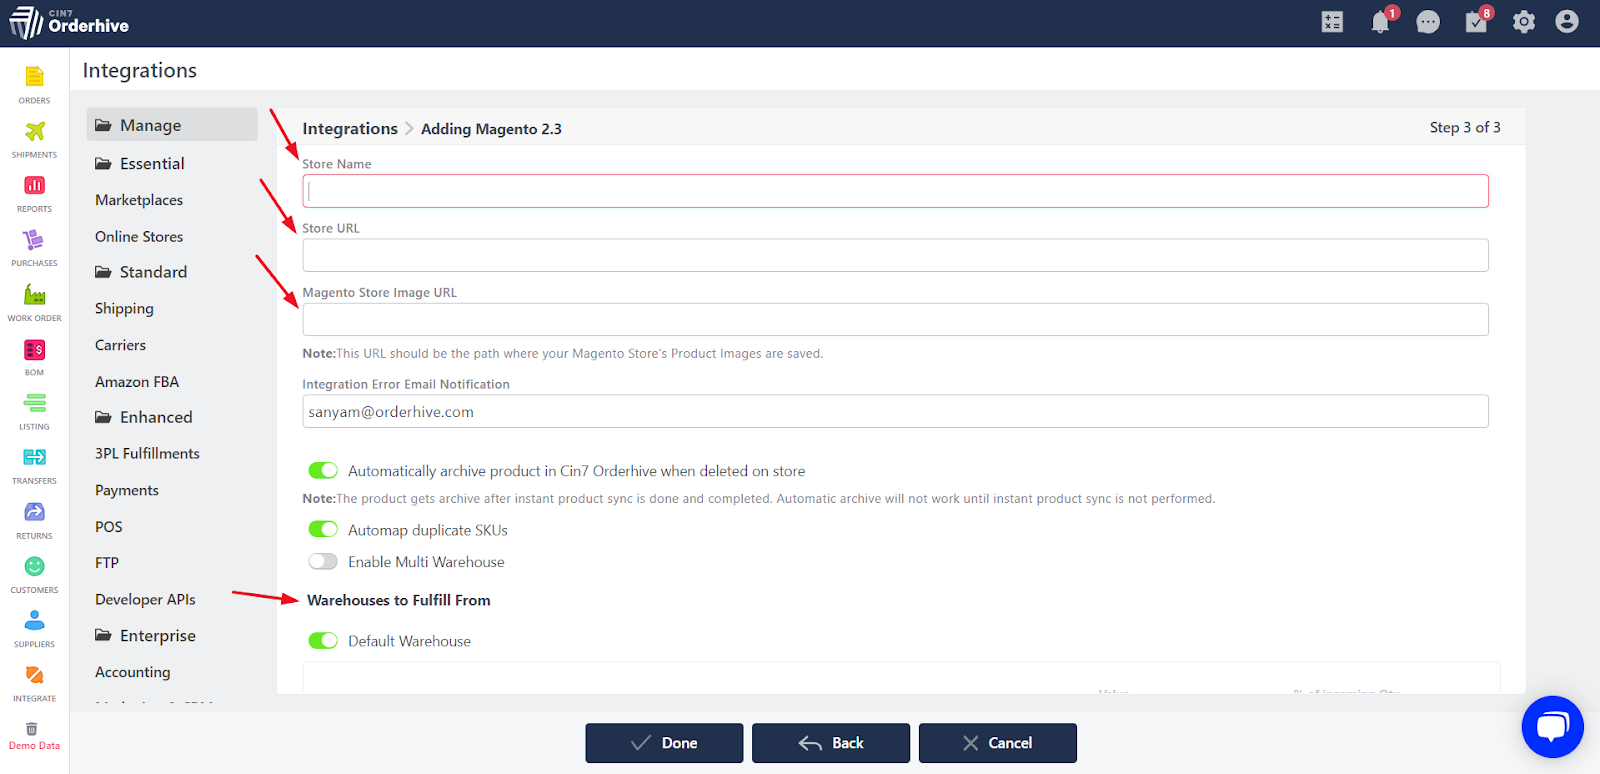Toggle automatic archive product switch
The width and height of the screenshot is (1600, 774).
pyautogui.click(x=323, y=470)
